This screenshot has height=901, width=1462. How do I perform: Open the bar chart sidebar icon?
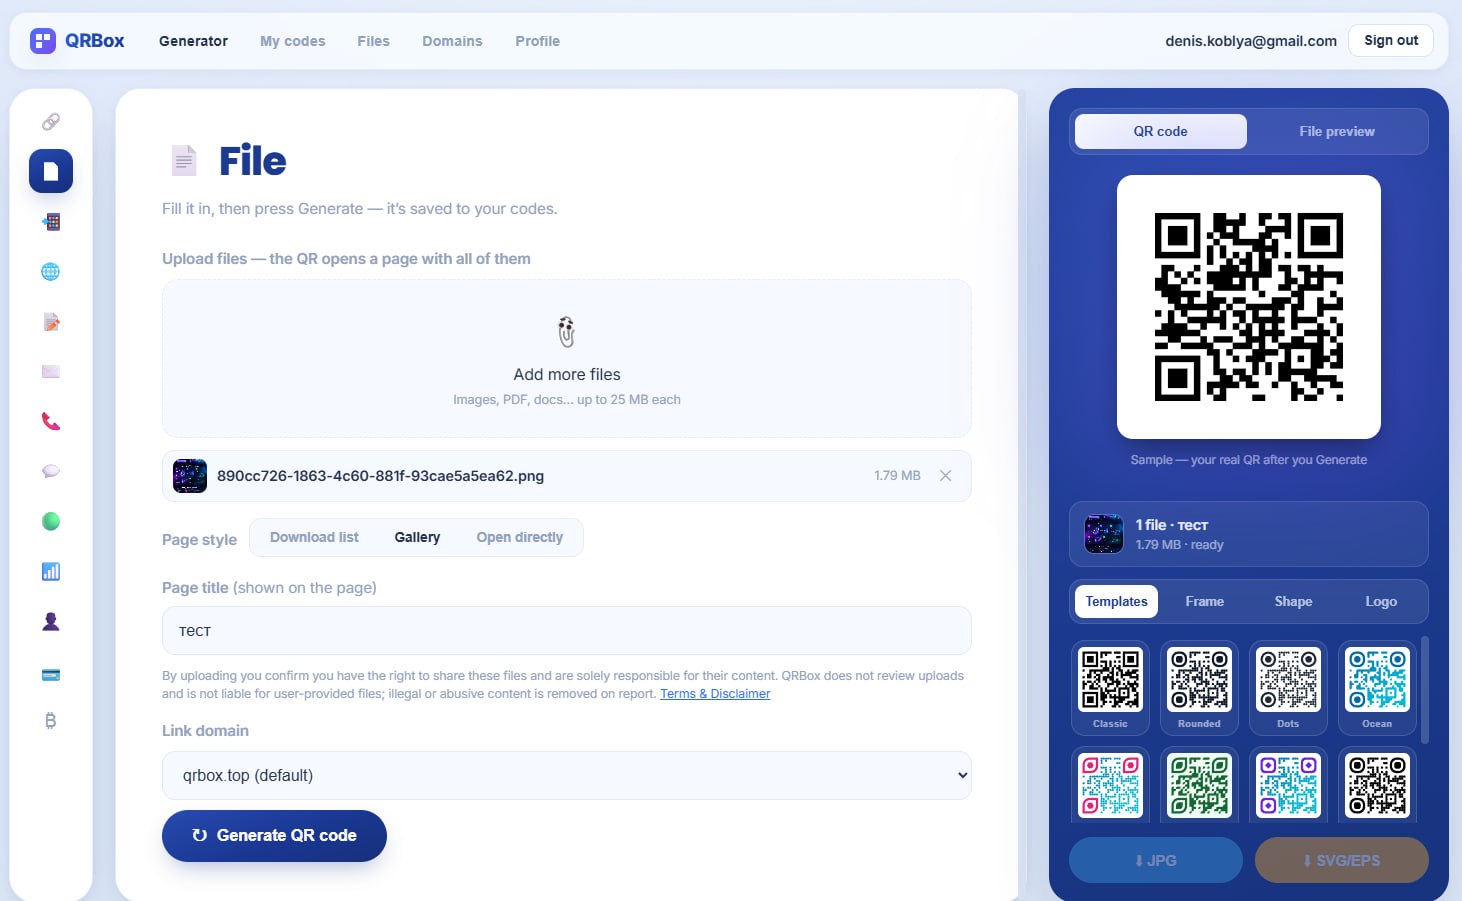click(x=51, y=571)
